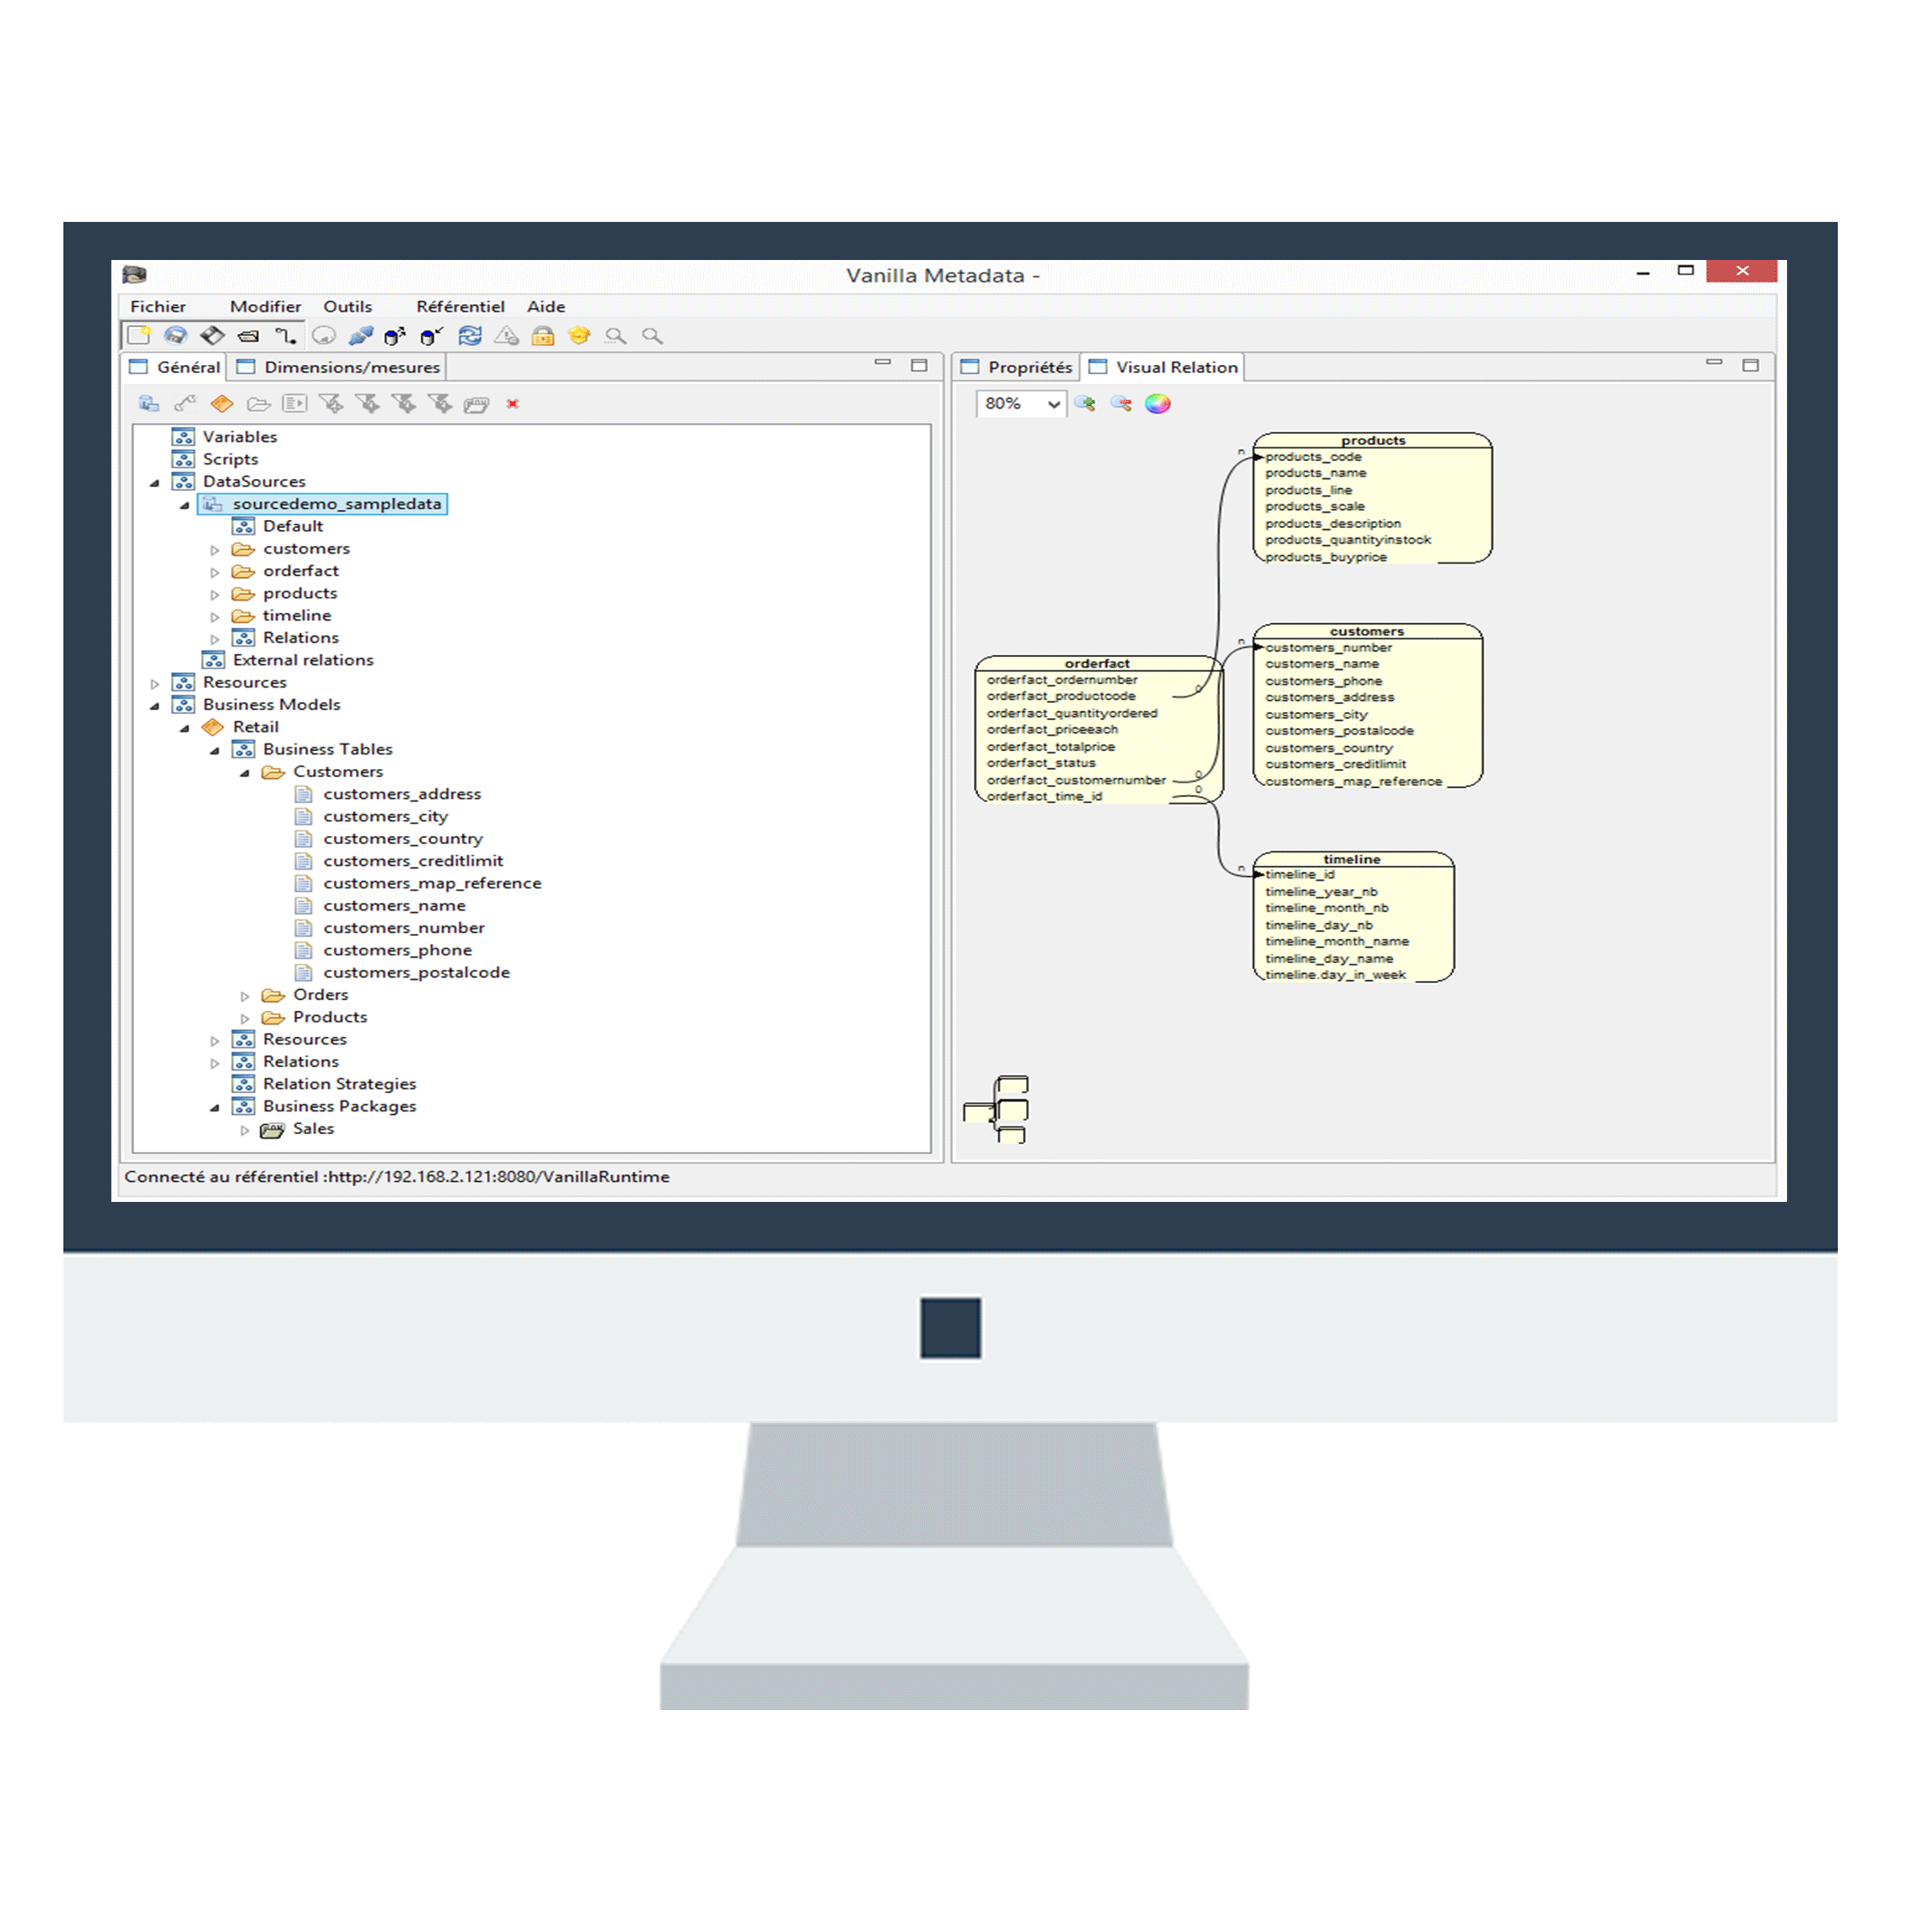Click the blue plug connection icon
The height and width of the screenshot is (1932, 1932).
[360, 336]
